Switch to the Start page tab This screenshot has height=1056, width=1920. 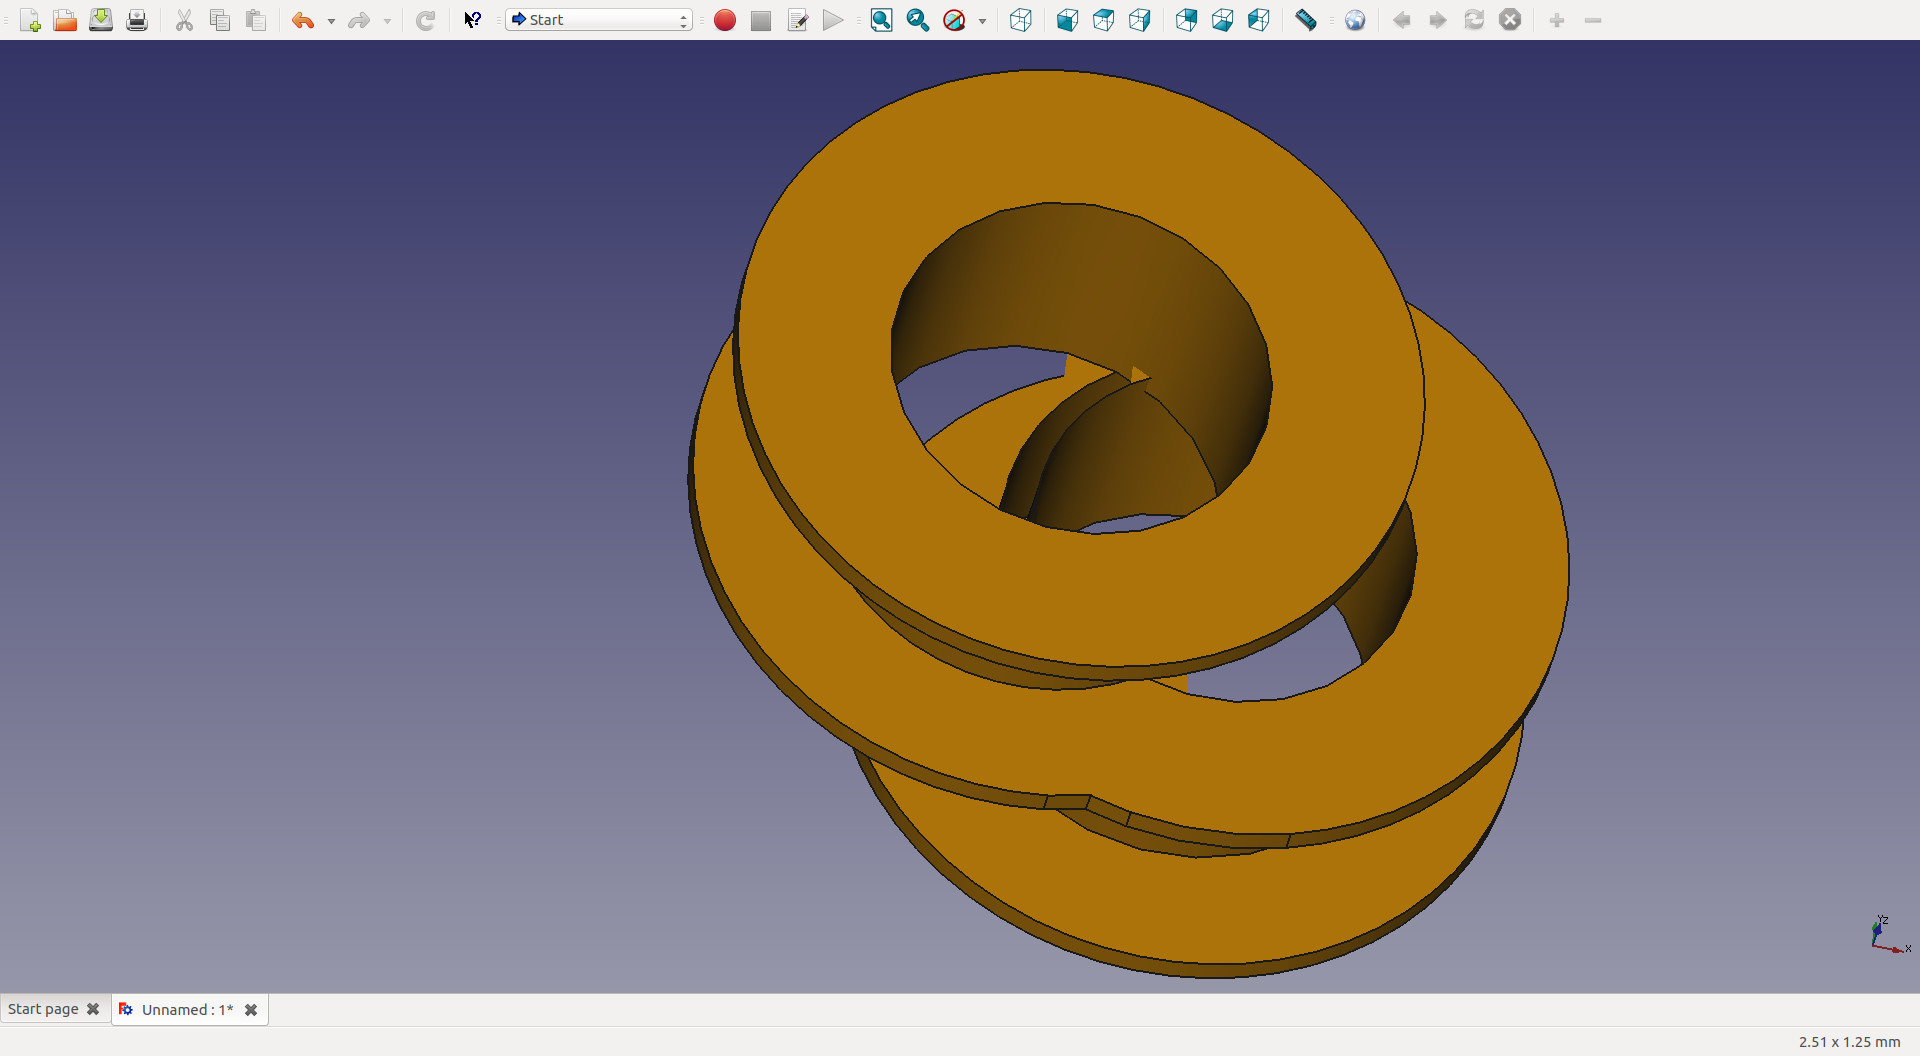(x=43, y=1009)
